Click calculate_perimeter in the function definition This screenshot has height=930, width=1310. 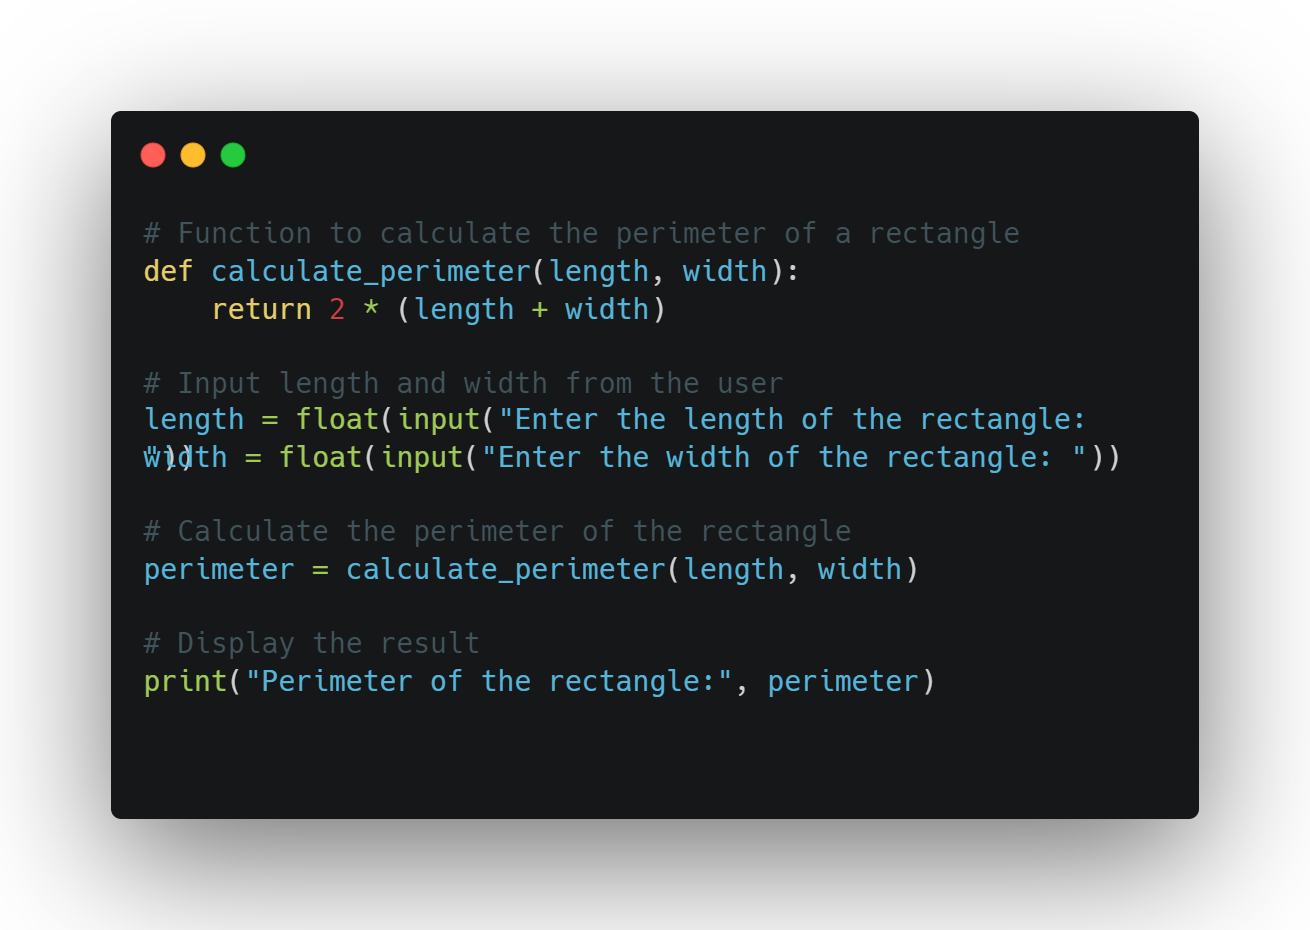(x=371, y=271)
